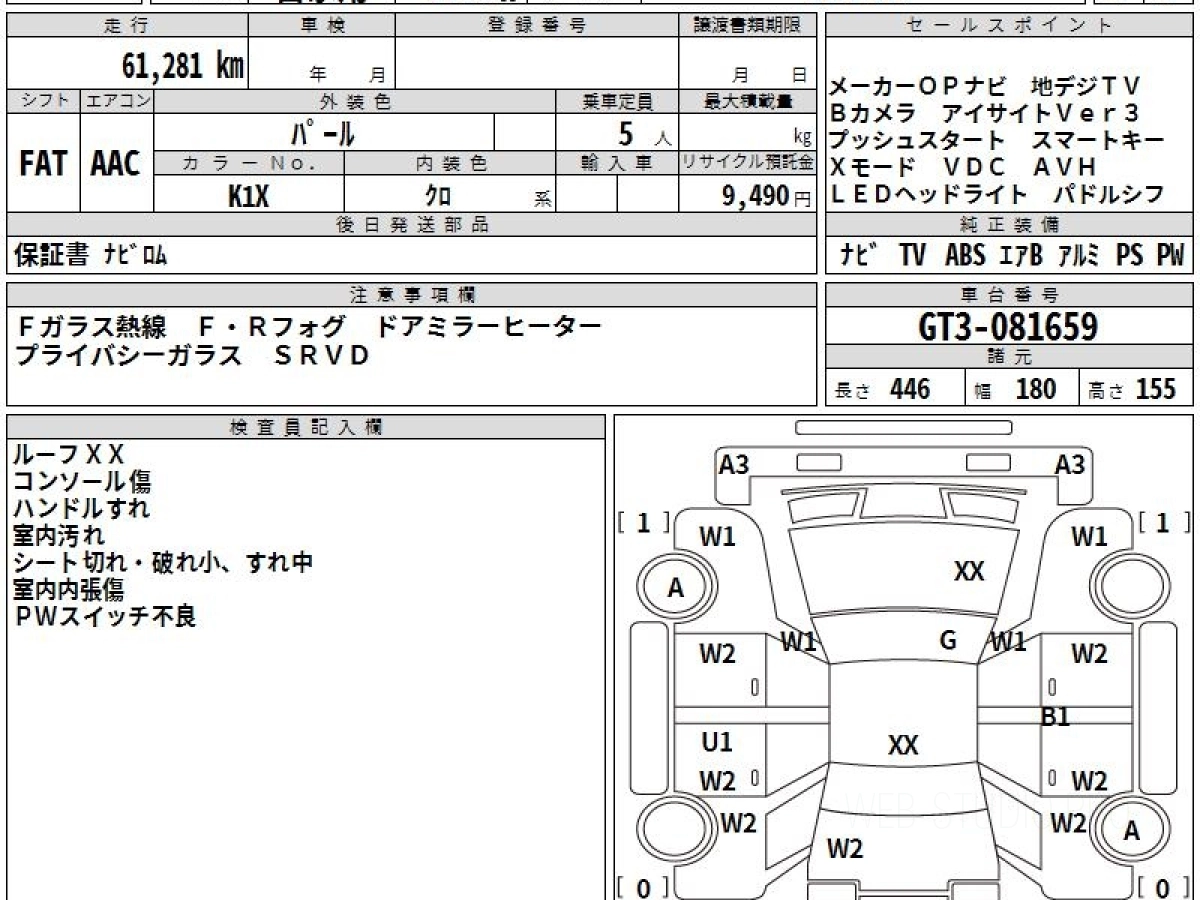Click the プッシュスタート スマートキー line
The height and width of the screenshot is (900, 1200).
(x=997, y=140)
